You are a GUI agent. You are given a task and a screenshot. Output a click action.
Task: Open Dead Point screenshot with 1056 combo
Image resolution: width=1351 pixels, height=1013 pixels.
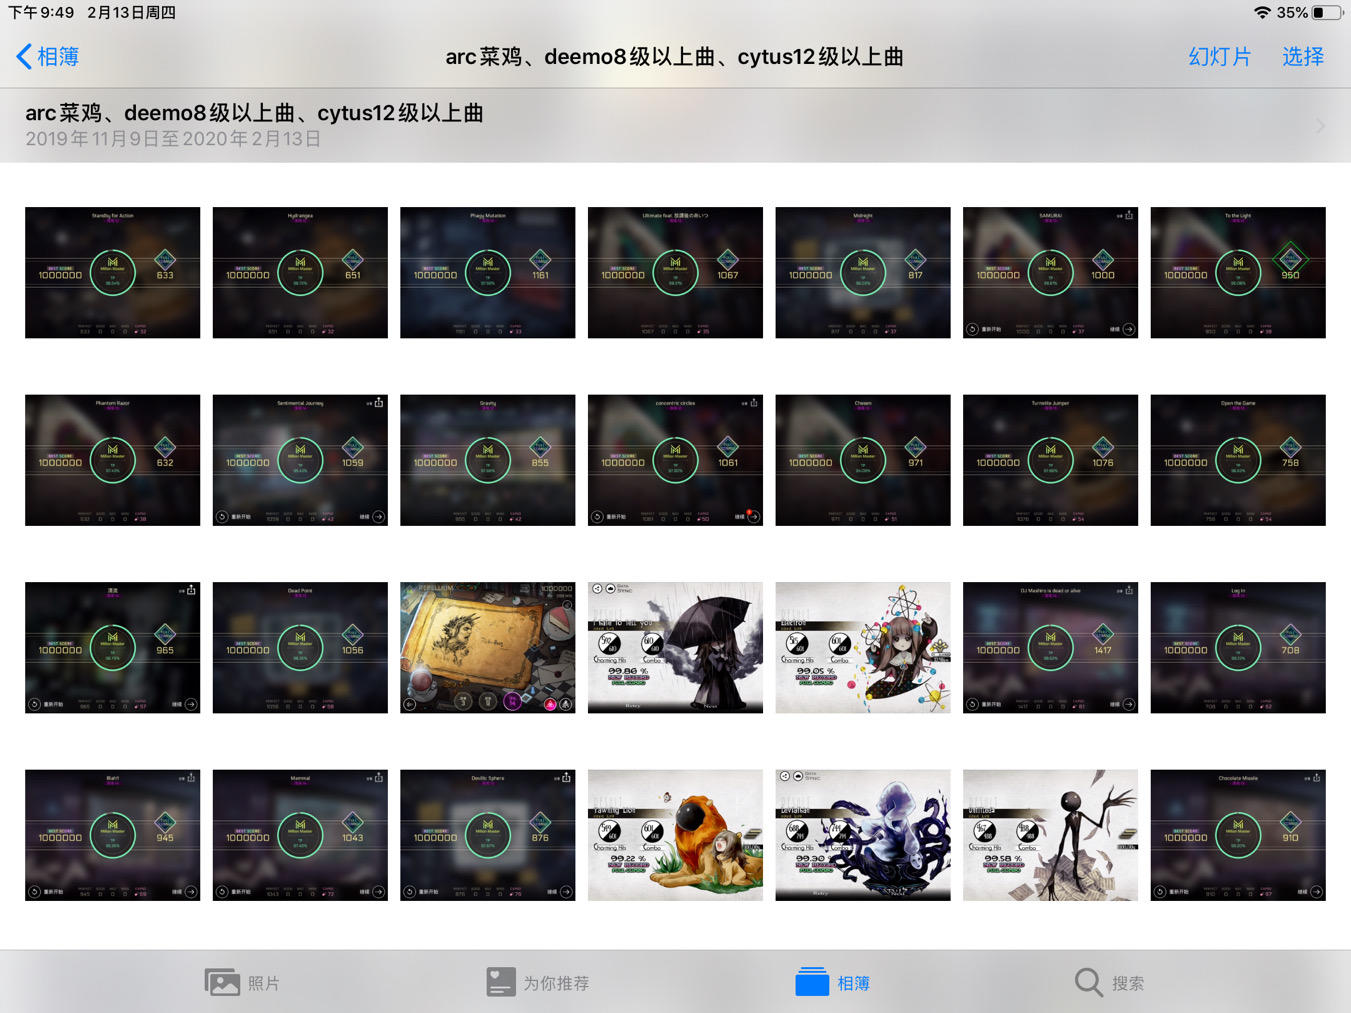pos(300,647)
